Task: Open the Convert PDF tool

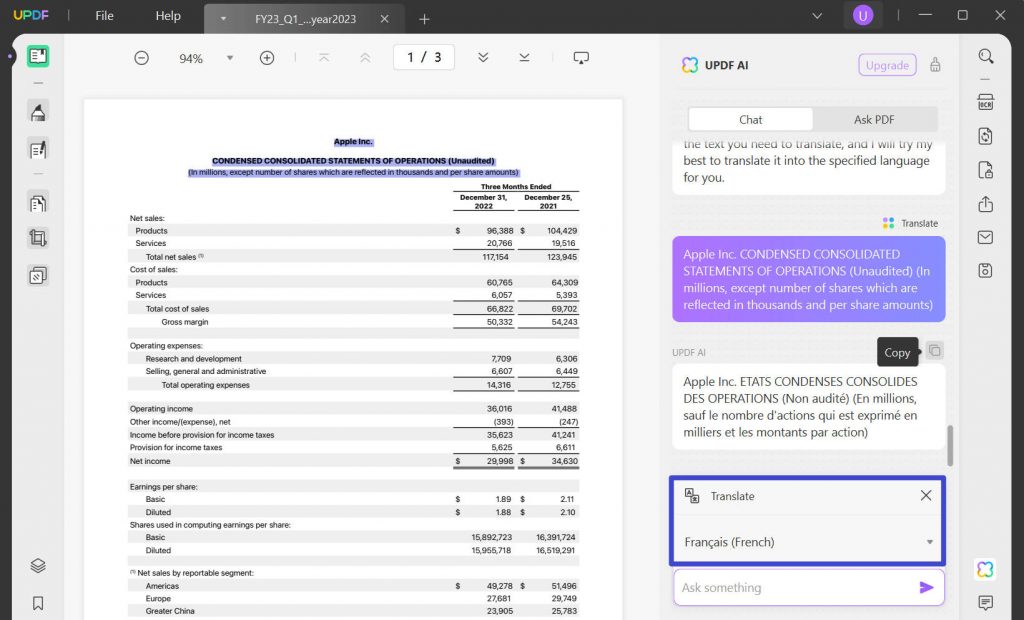Action: [985, 135]
